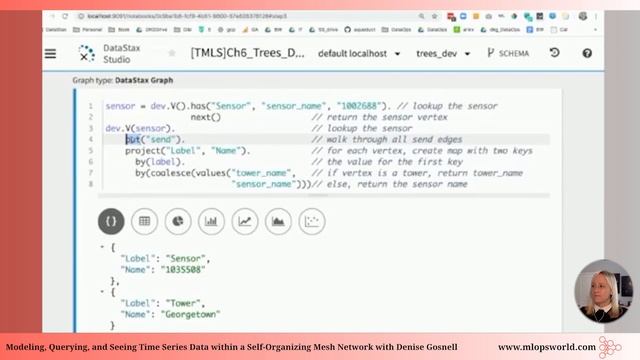Open www.mlopsworld.com link
The image size is (640, 360).
pos(547,347)
